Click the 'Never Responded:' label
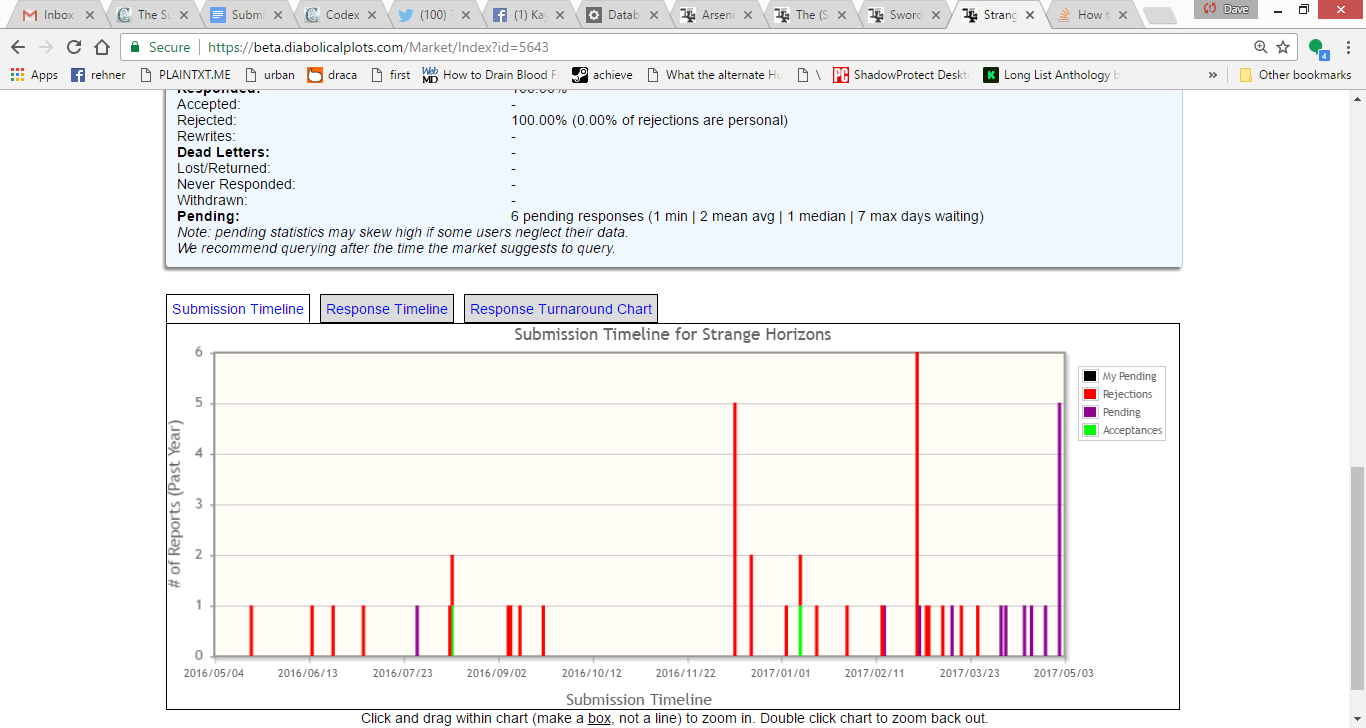The height and width of the screenshot is (728, 1366). click(236, 184)
